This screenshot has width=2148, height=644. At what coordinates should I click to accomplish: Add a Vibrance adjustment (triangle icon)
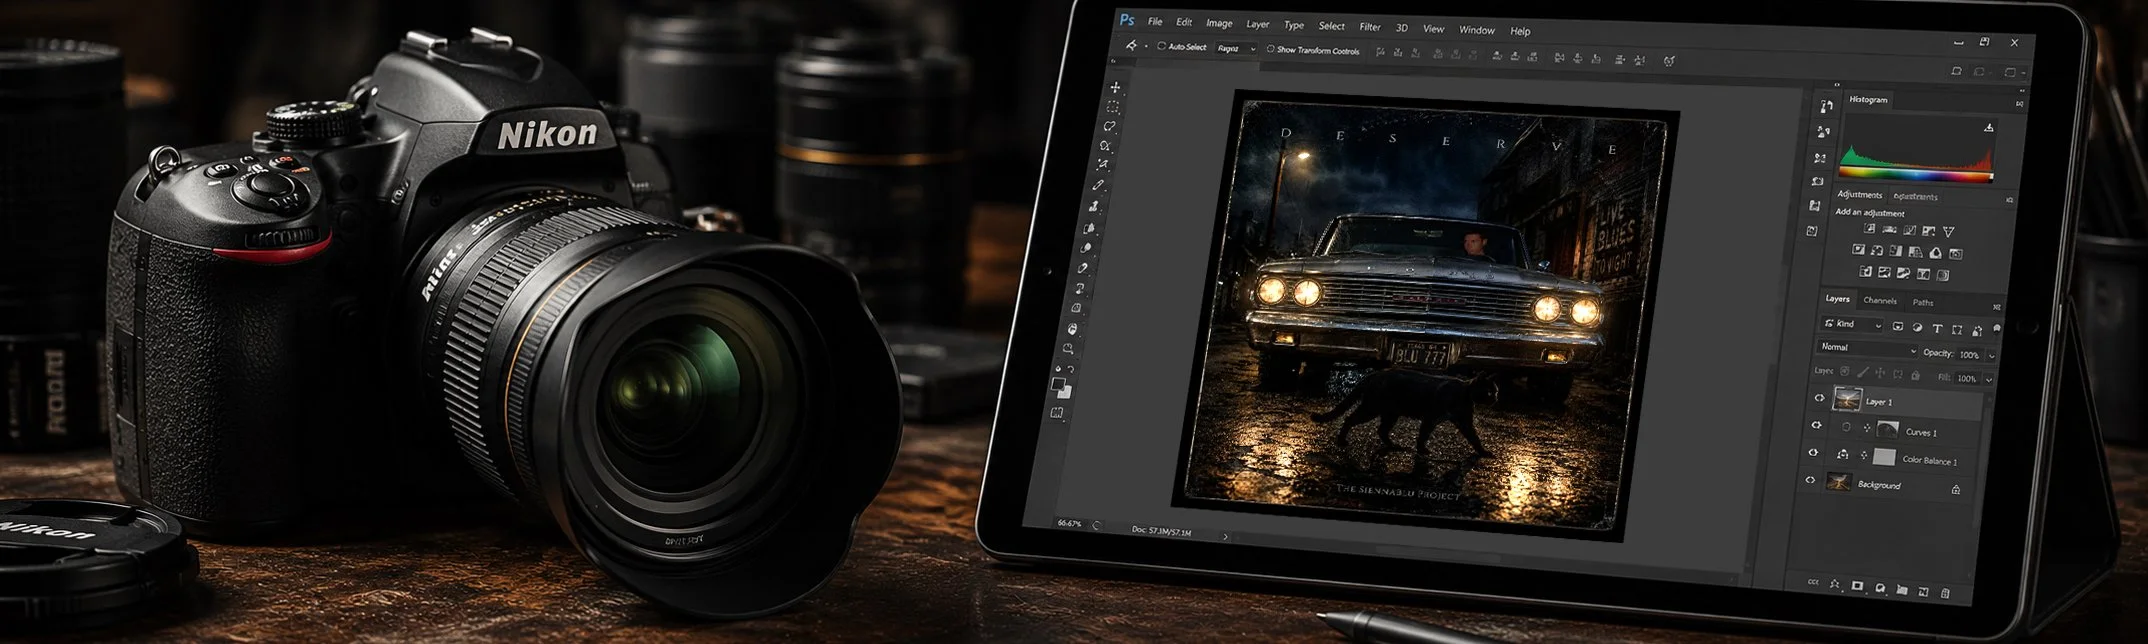1949,232
